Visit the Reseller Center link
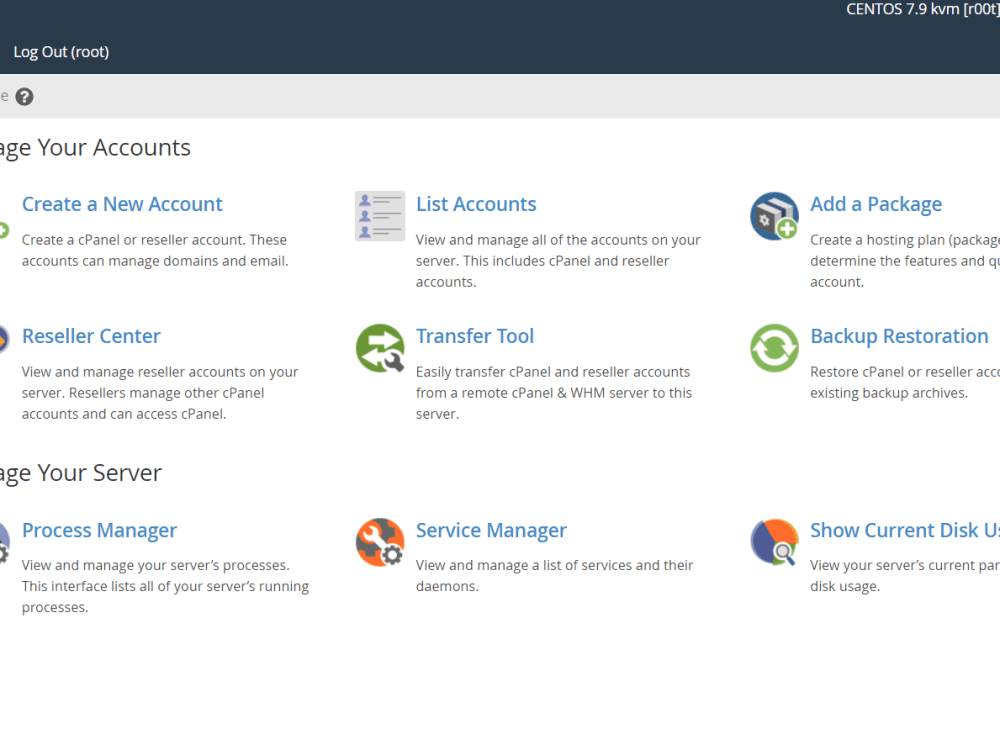This screenshot has width=1000, height=750. (91, 336)
